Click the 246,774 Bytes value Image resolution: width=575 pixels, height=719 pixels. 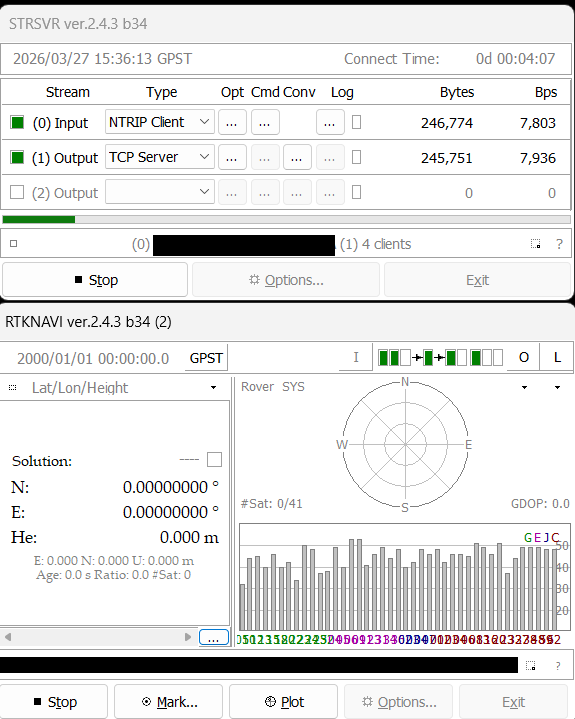coord(447,123)
